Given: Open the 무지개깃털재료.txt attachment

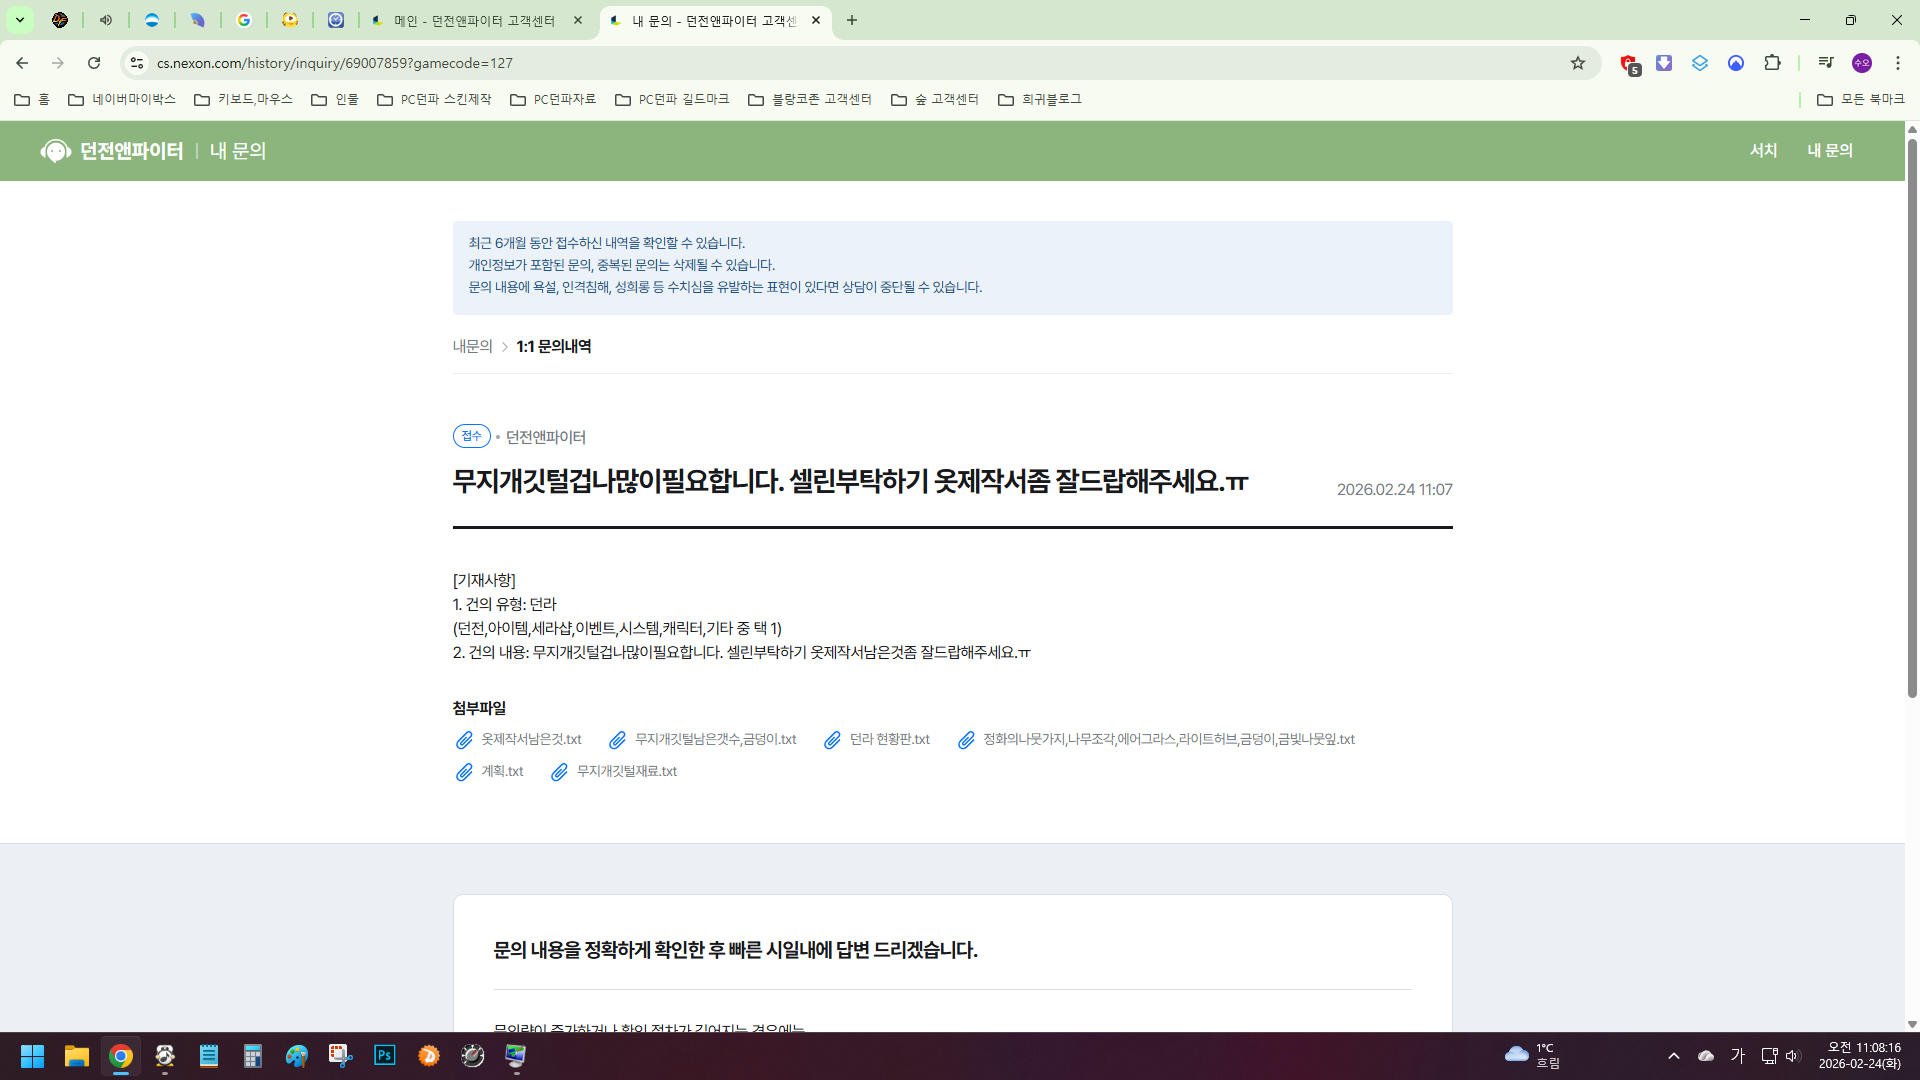Looking at the screenshot, I should (x=626, y=772).
